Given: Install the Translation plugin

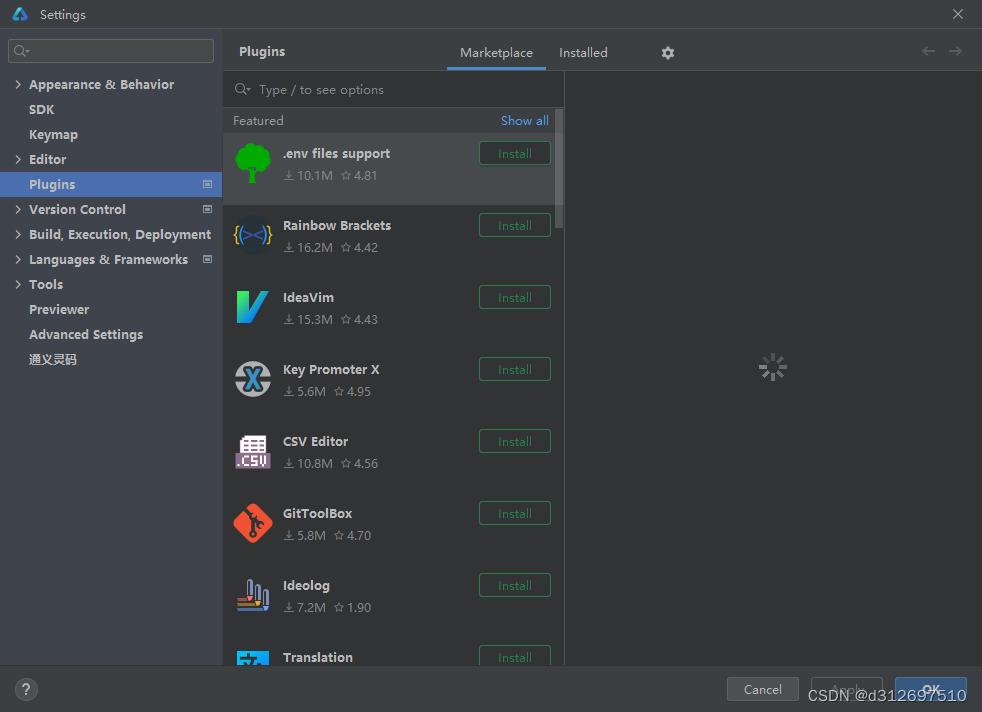Looking at the screenshot, I should [x=515, y=656].
